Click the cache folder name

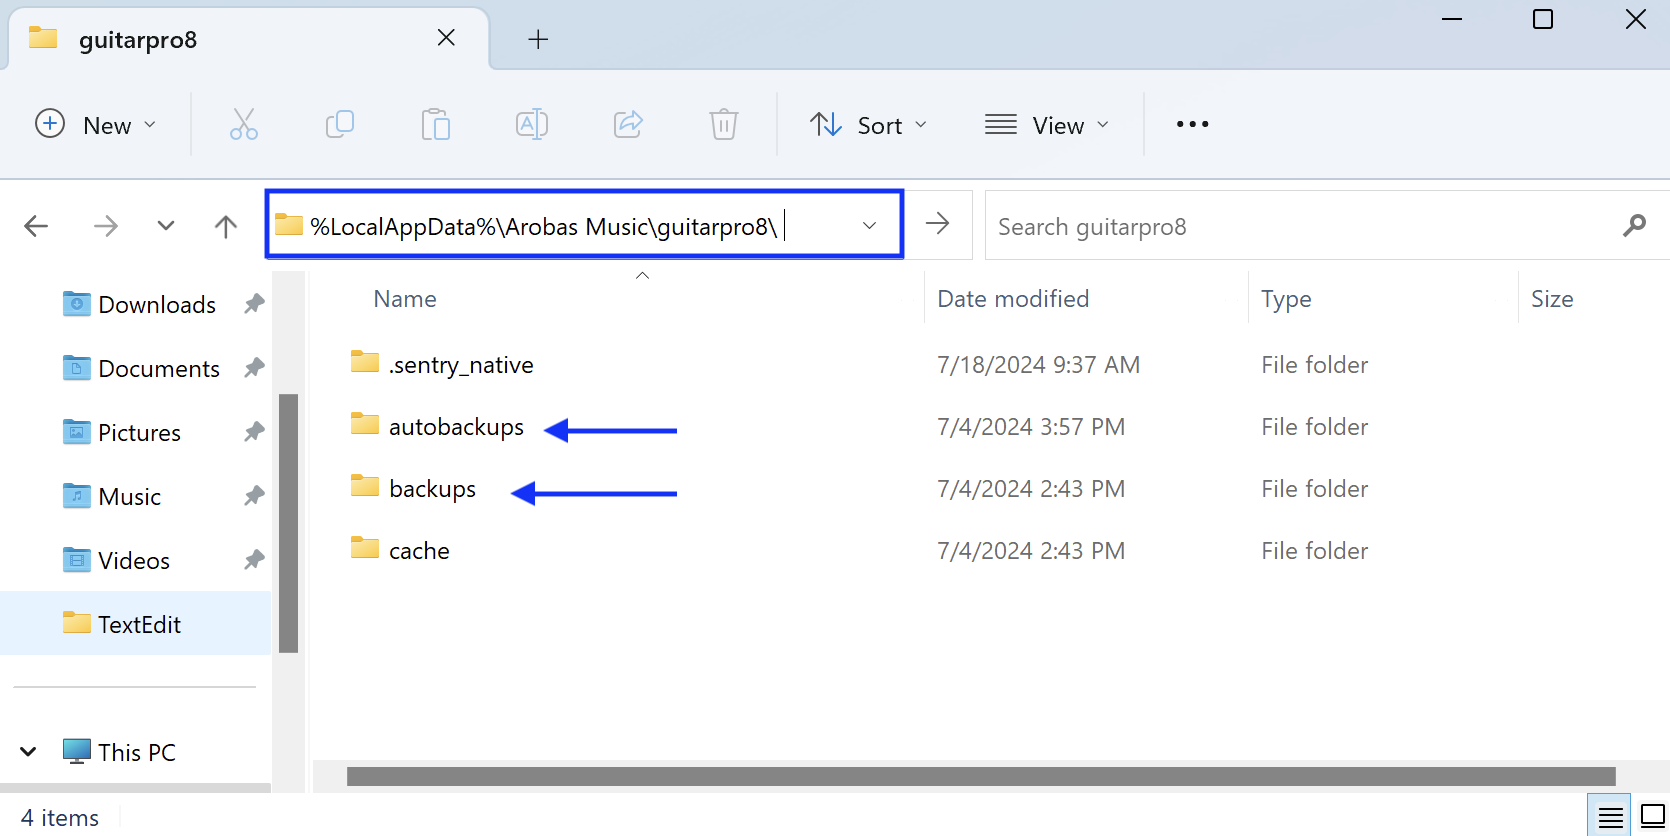click(x=419, y=551)
